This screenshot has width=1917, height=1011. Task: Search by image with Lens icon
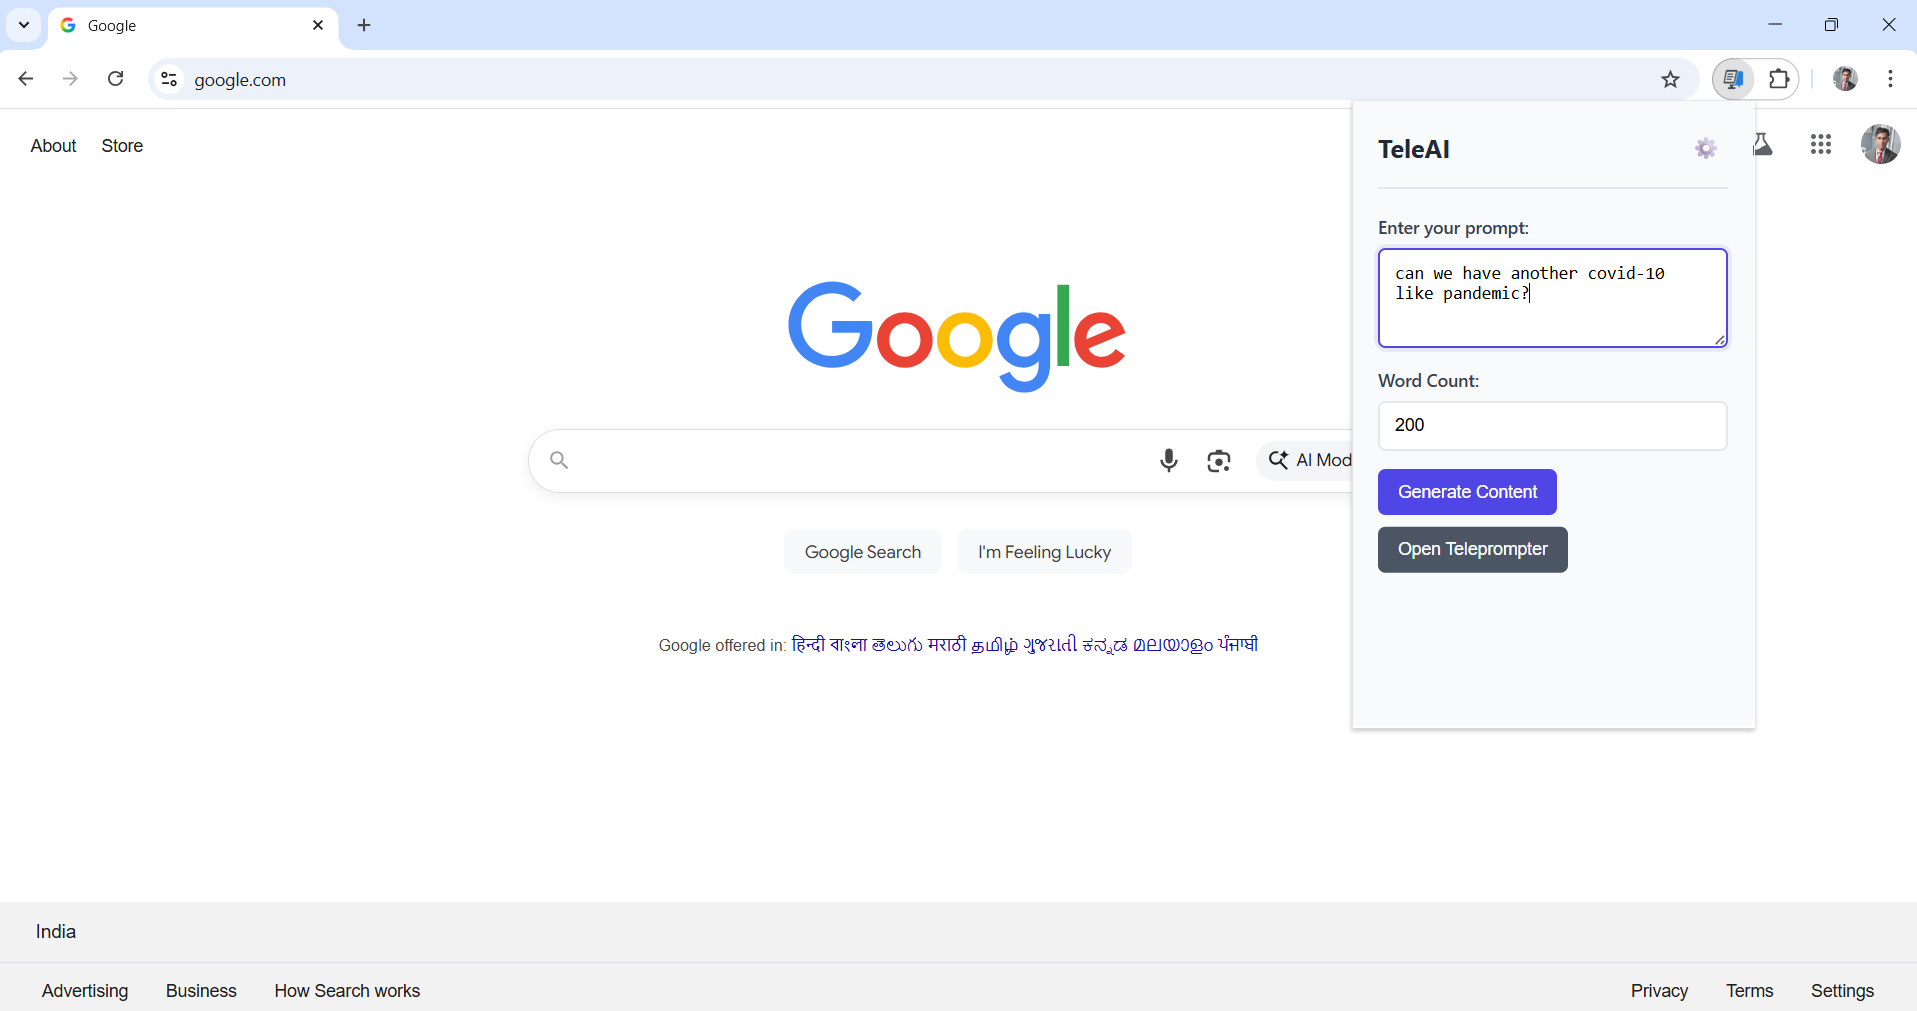point(1218,460)
